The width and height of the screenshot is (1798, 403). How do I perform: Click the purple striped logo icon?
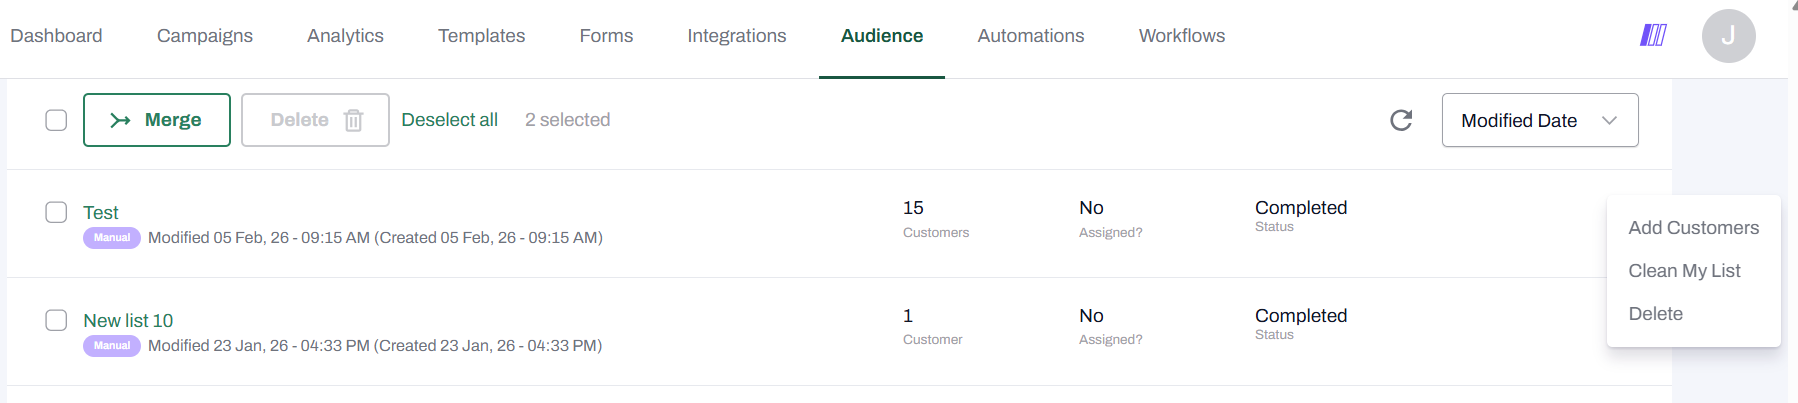tap(1653, 36)
